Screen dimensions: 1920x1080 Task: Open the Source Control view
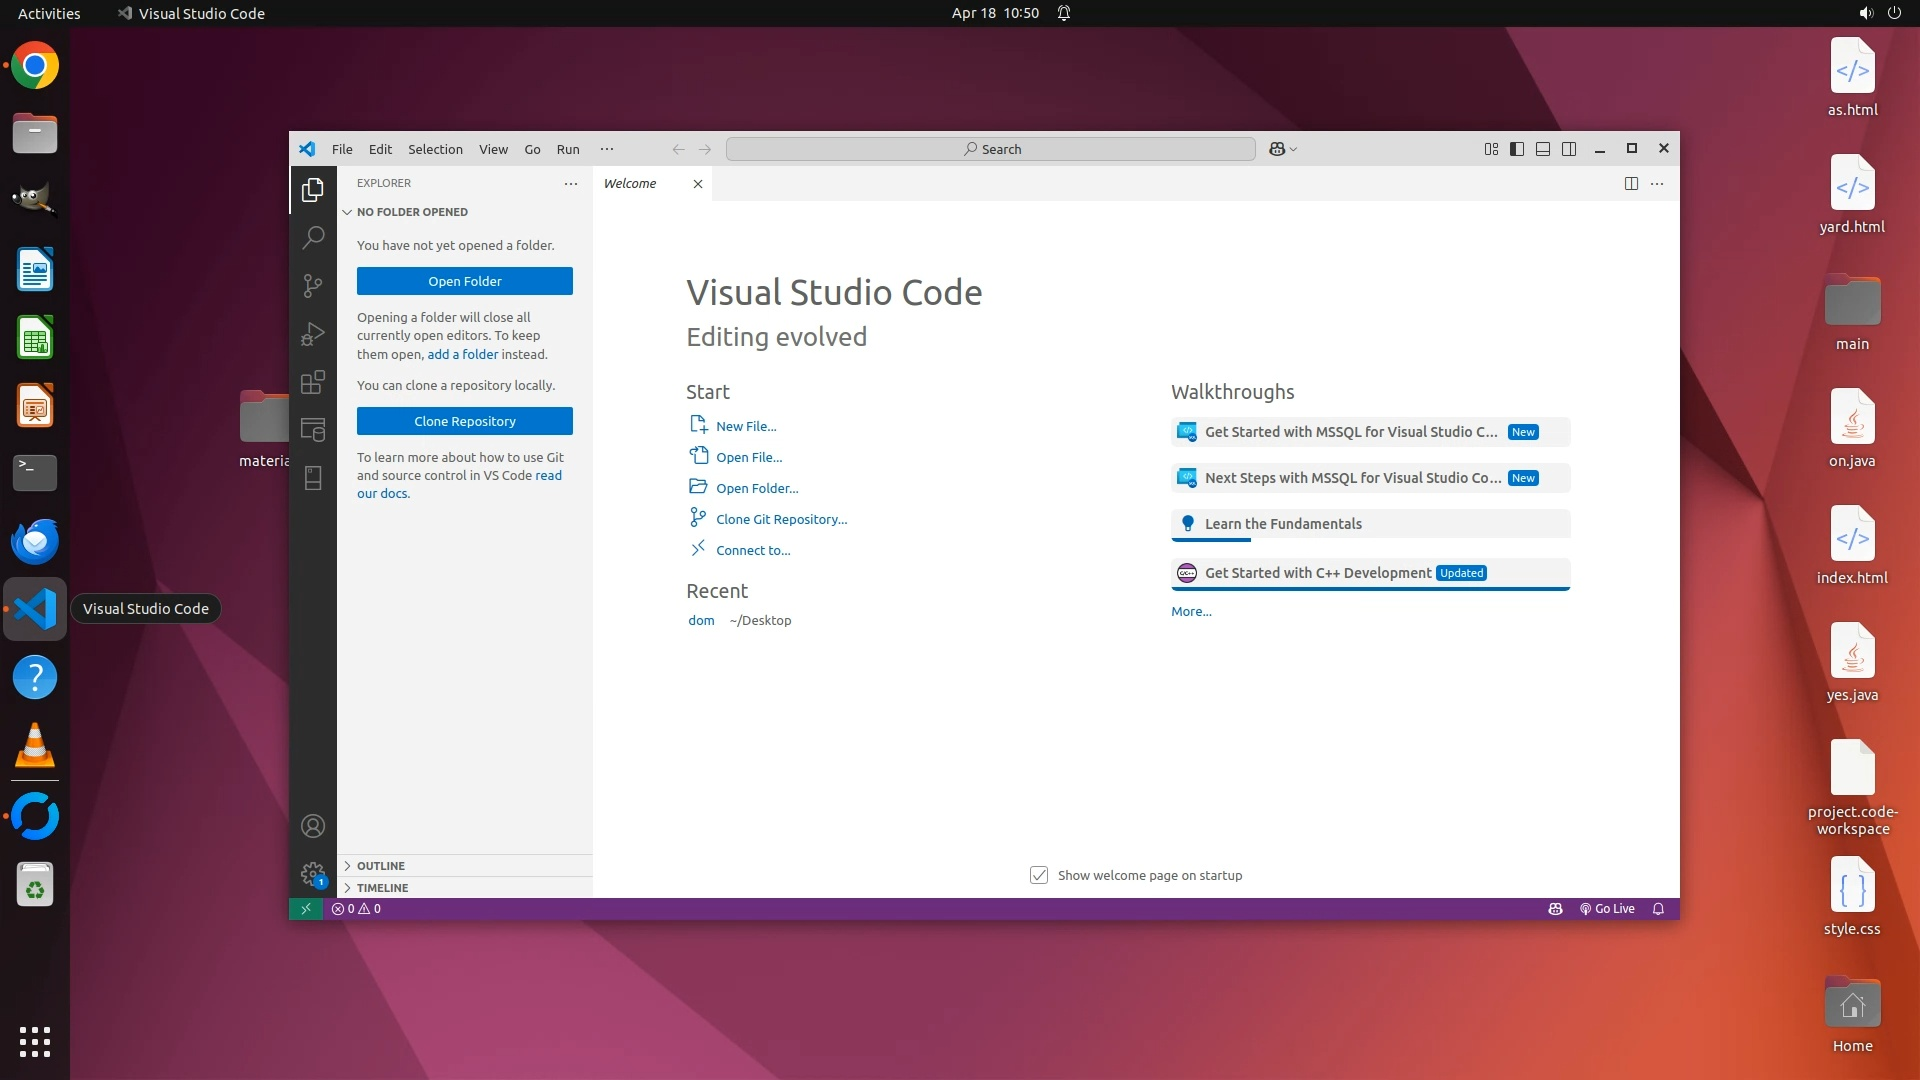pyautogui.click(x=313, y=286)
